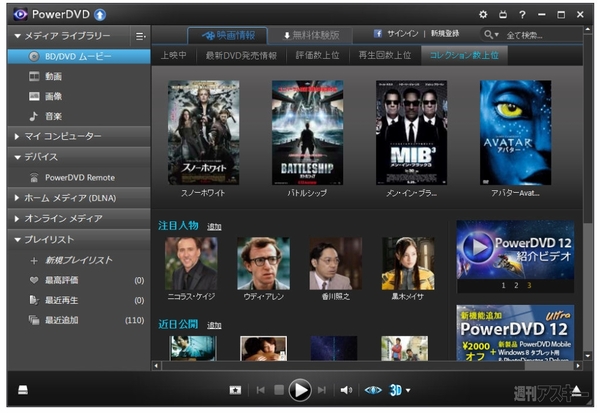
Task: Skip to next track button
Action: click(x=322, y=390)
